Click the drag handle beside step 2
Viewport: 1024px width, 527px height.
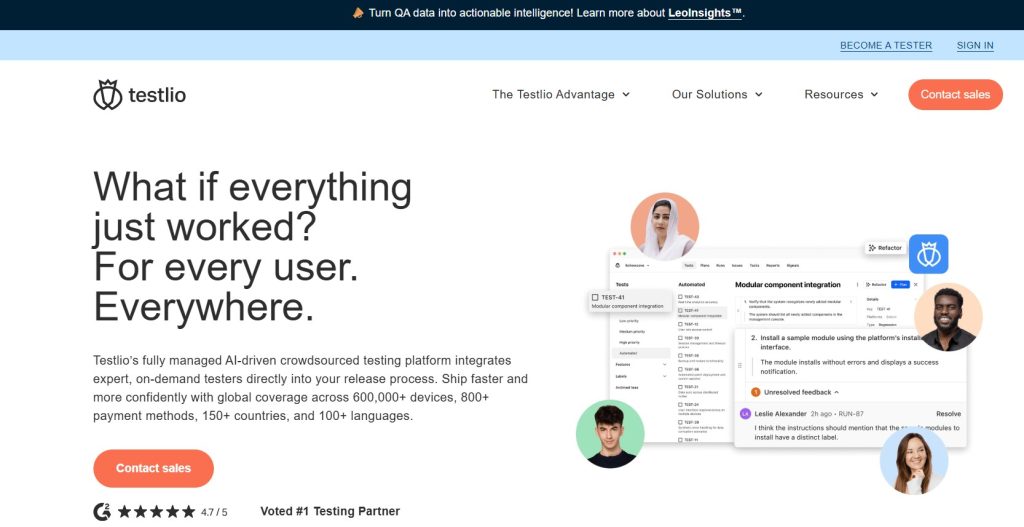point(740,366)
